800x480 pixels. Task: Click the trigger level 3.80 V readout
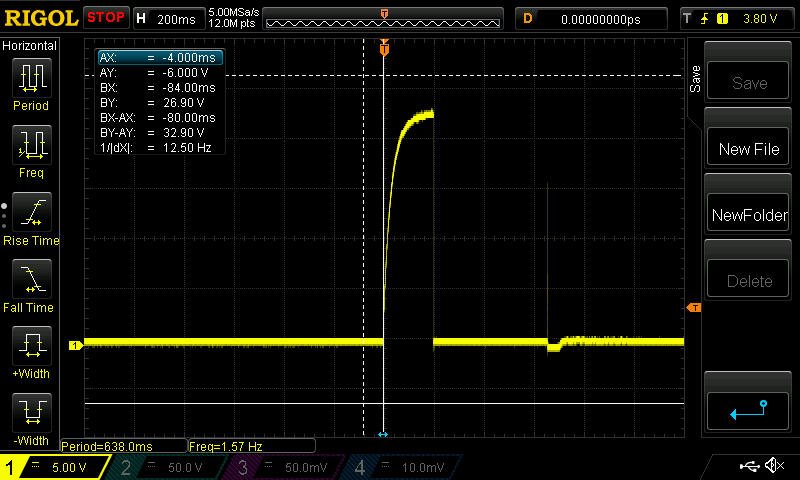(x=762, y=18)
